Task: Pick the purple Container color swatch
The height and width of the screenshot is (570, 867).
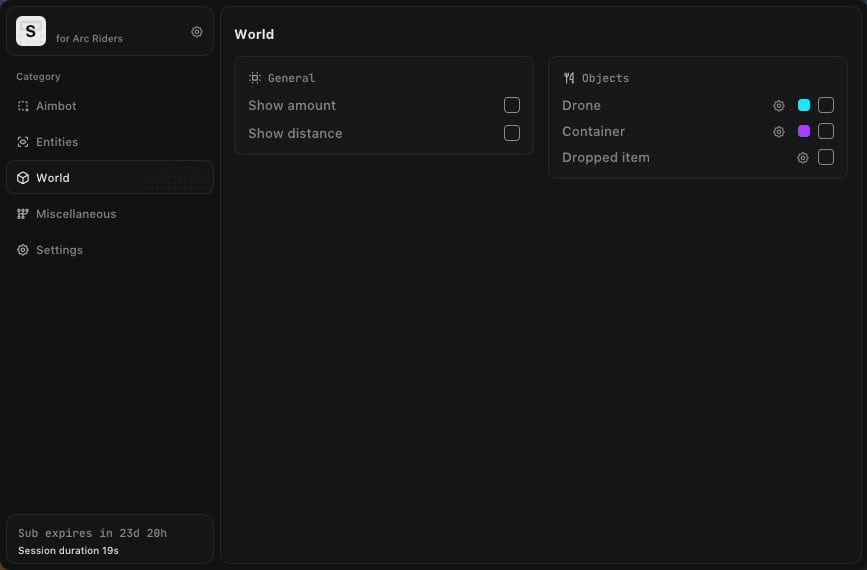Action: click(804, 131)
